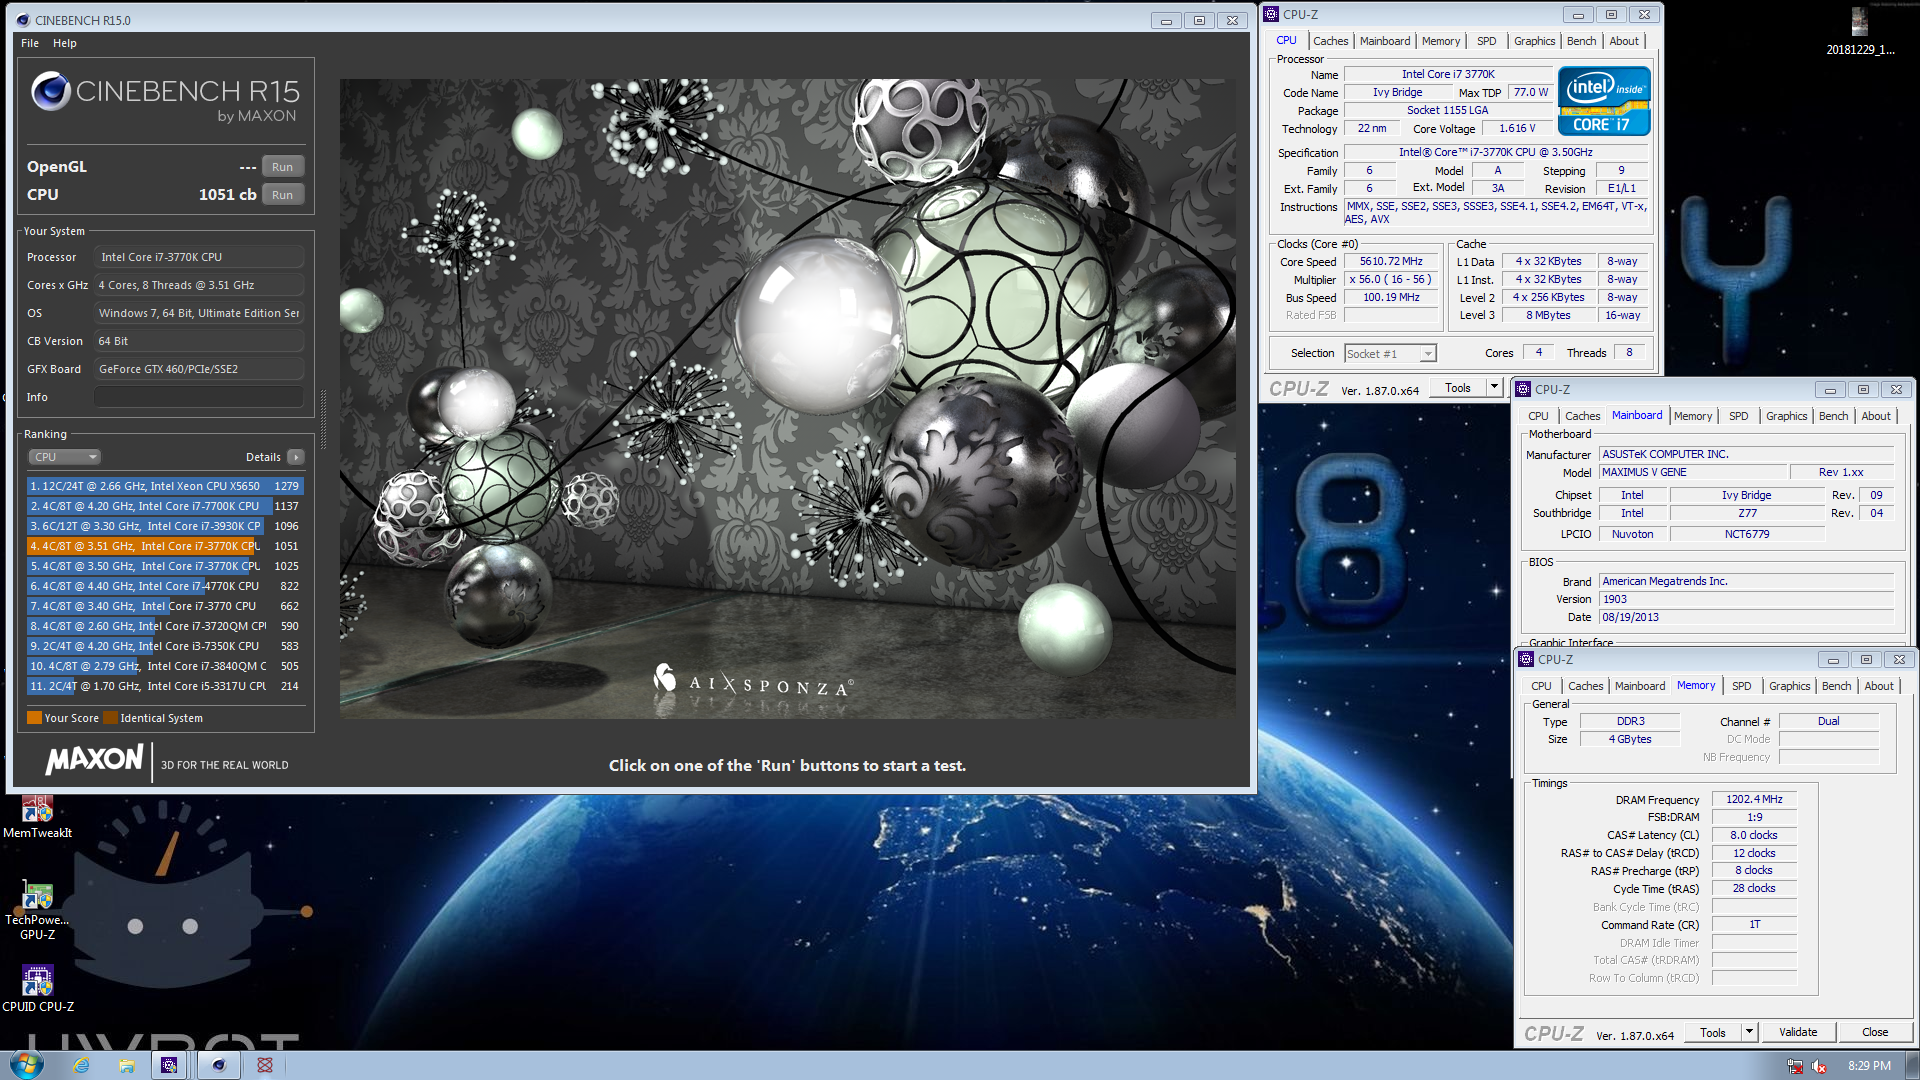Click the Core Voltage 1.616 V value
The image size is (1920, 1080).
(x=1517, y=128)
